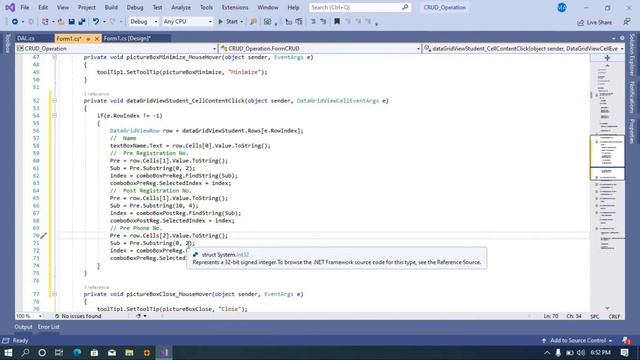Close the Form1.cs tab
The image size is (640, 360).
coord(97,39)
